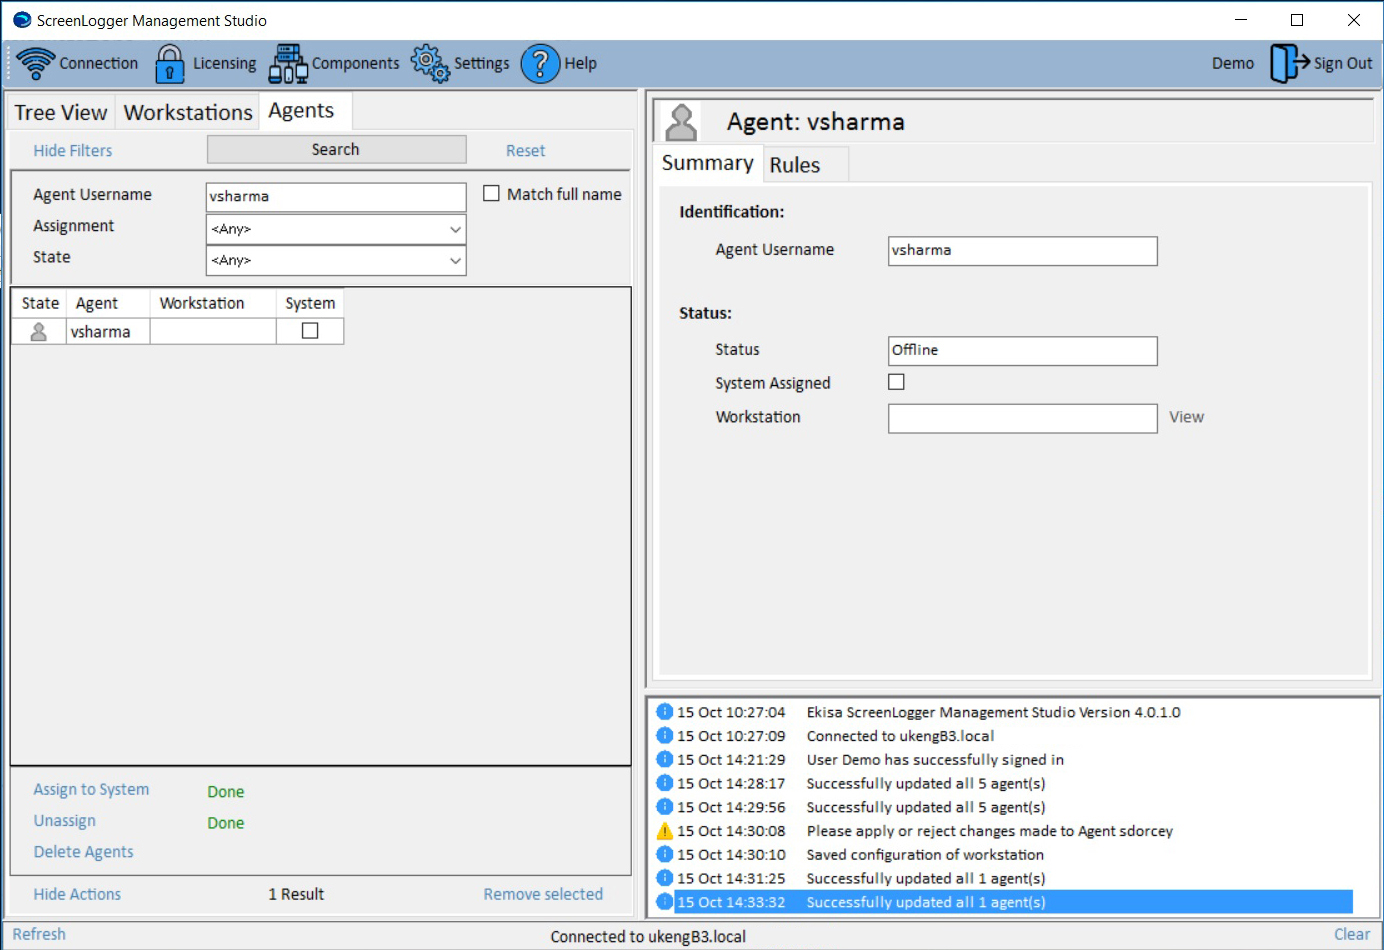
Task: Click Delete Agents link
Action: pyautogui.click(x=83, y=852)
